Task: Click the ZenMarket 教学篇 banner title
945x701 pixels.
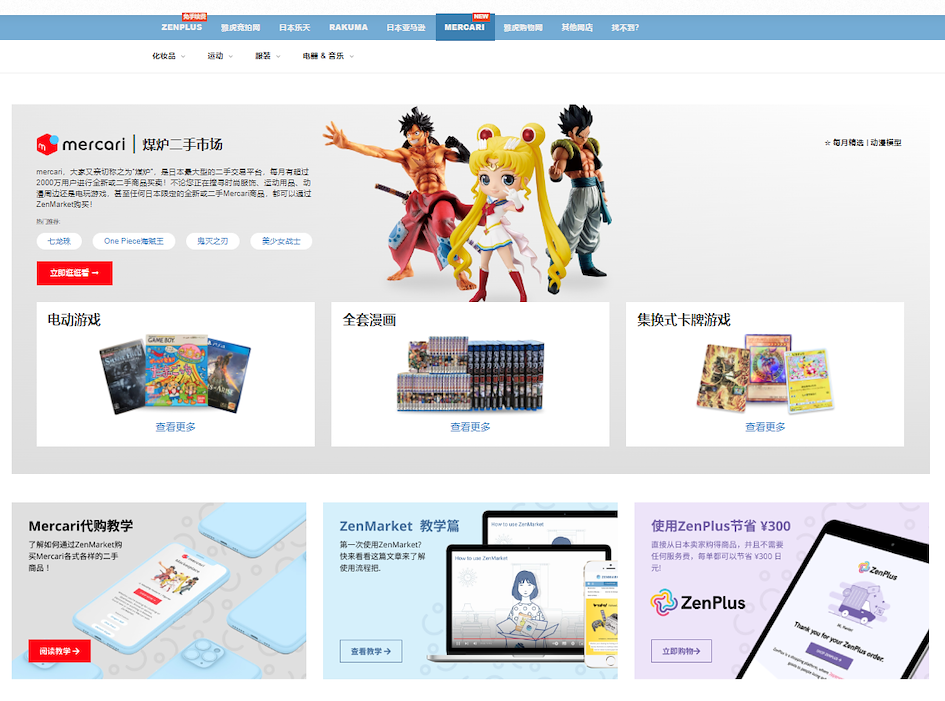Action: [x=399, y=526]
